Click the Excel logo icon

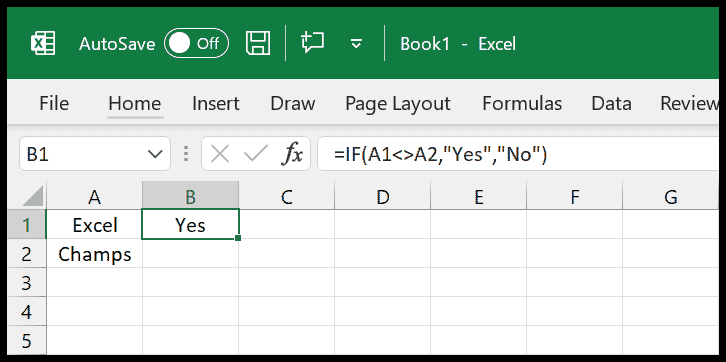point(43,44)
